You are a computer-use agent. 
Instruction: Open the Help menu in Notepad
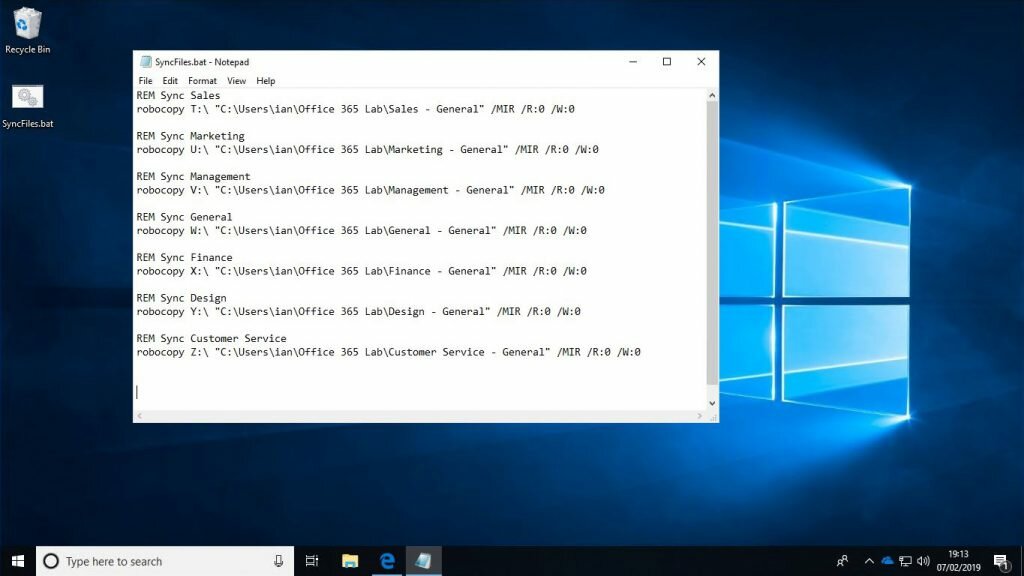[265, 81]
